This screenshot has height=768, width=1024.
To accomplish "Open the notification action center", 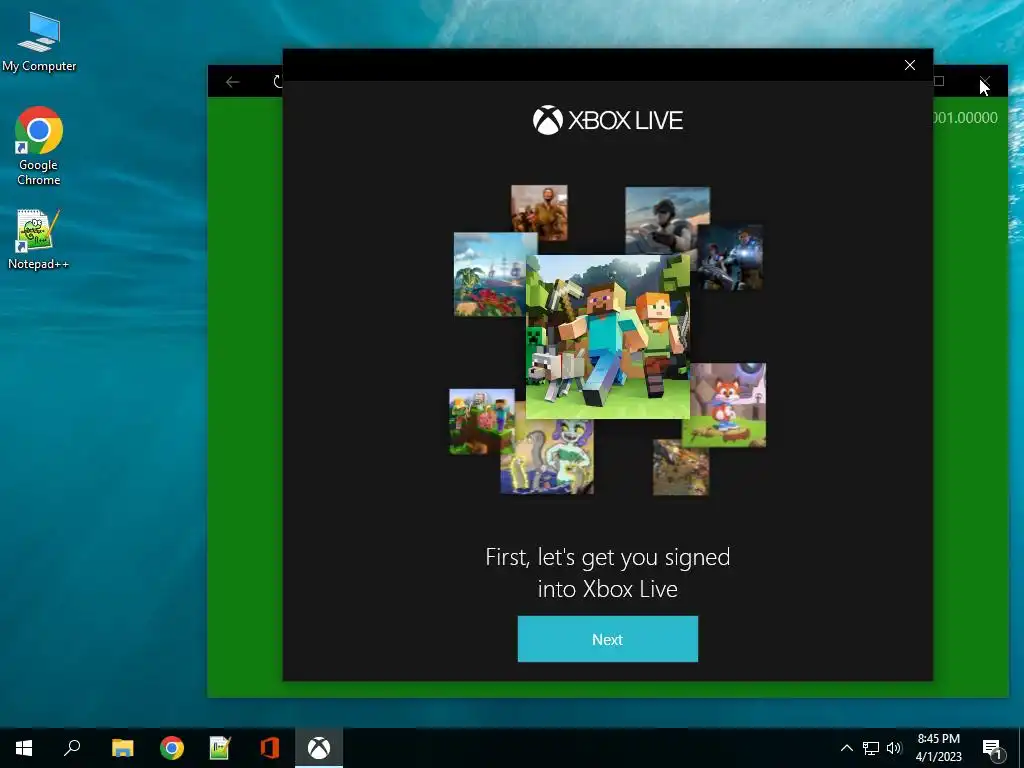I will (992, 748).
